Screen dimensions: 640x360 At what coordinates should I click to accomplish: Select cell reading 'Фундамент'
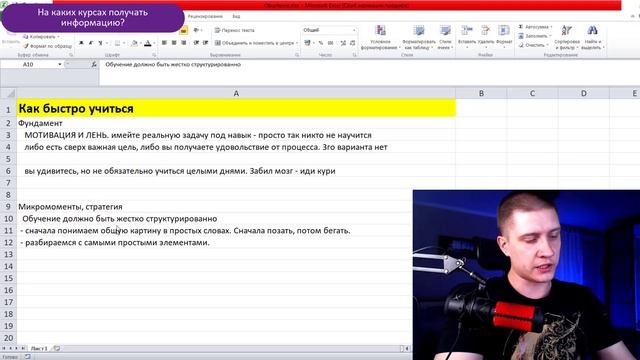pos(236,123)
